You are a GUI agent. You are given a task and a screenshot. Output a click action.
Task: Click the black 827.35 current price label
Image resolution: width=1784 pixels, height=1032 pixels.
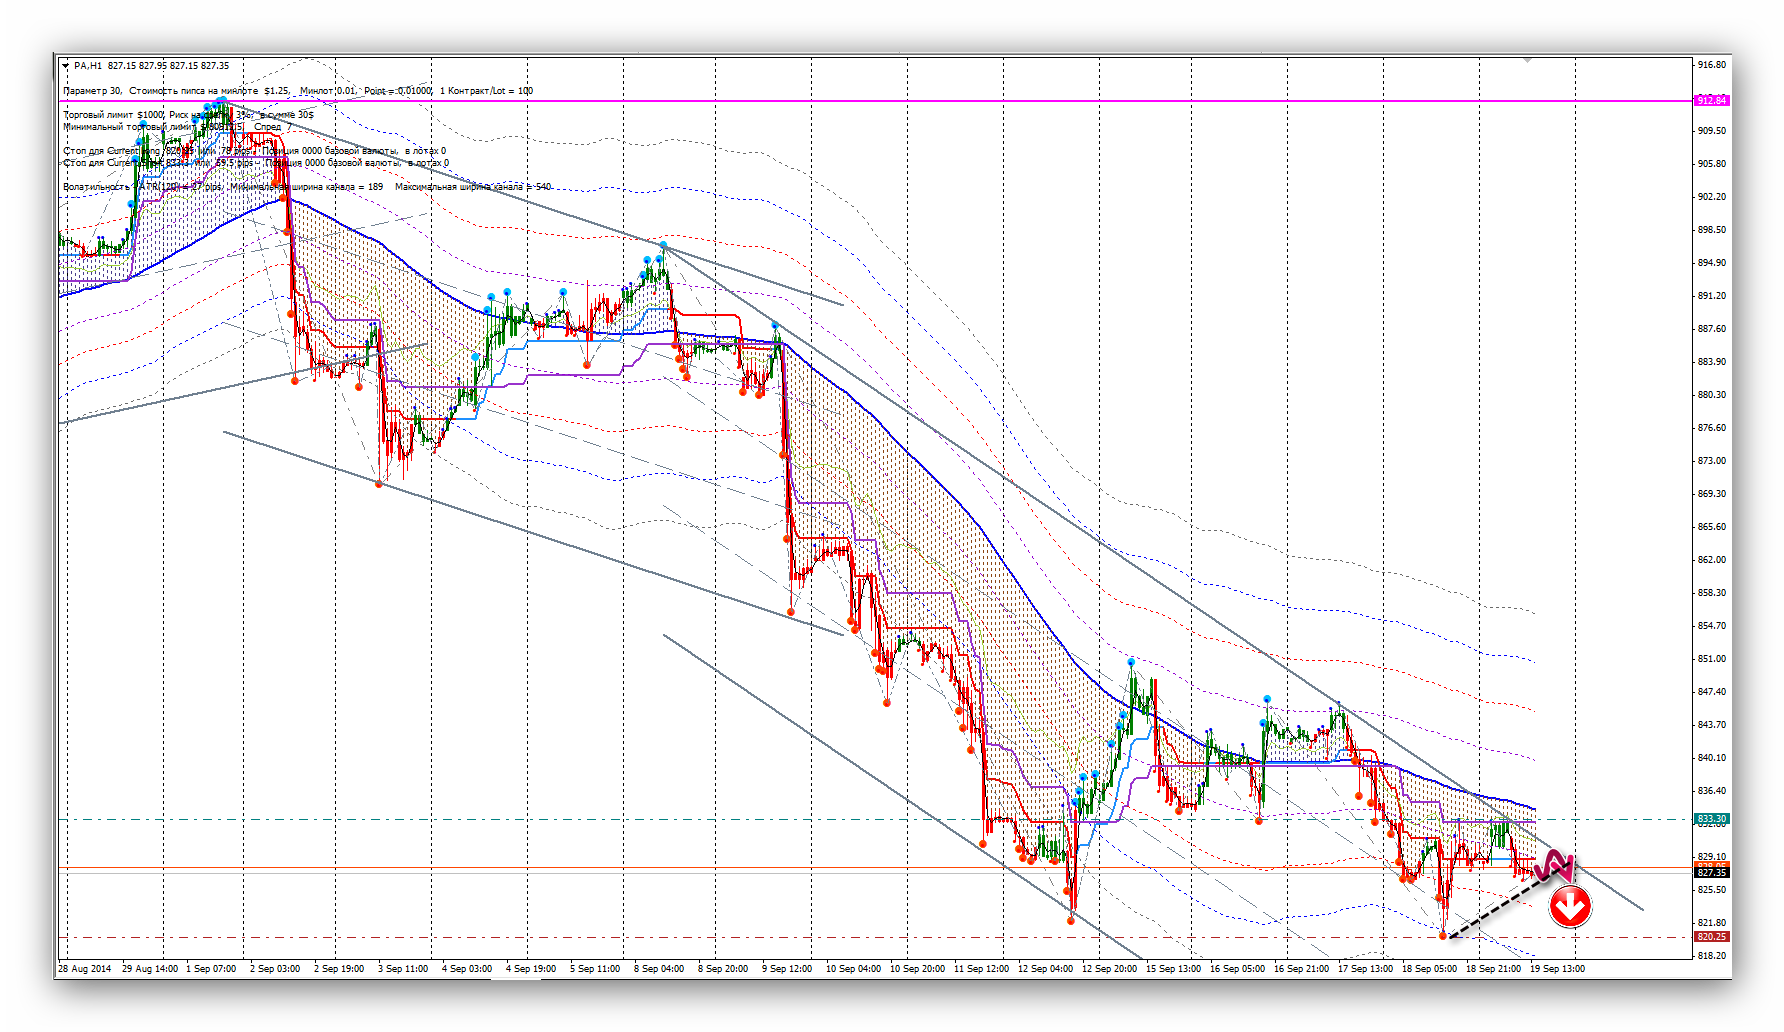pos(1711,873)
